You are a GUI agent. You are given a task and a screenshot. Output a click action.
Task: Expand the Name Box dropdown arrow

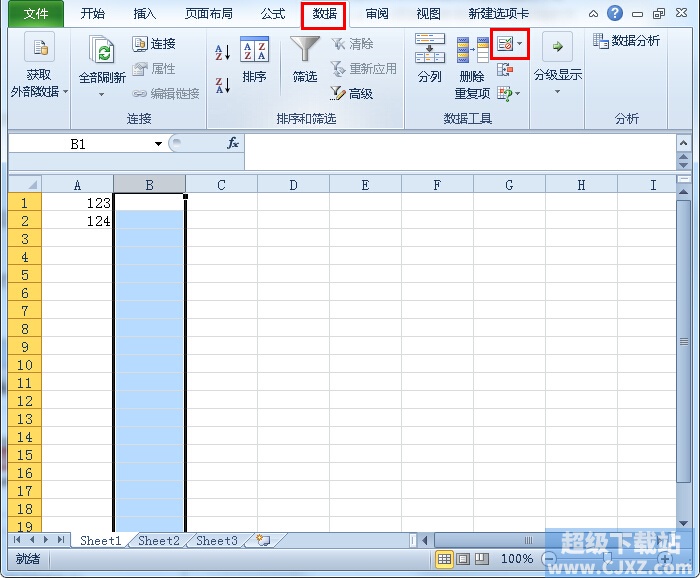158,144
